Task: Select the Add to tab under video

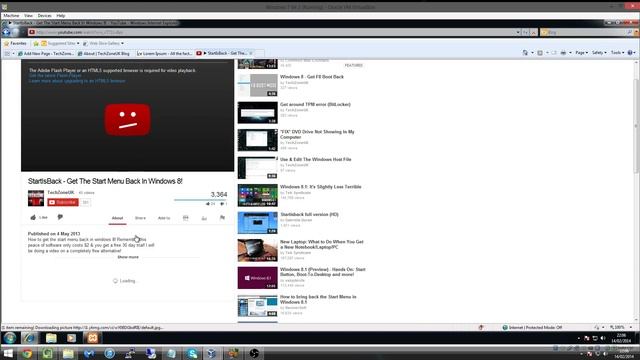Action: tap(164, 218)
